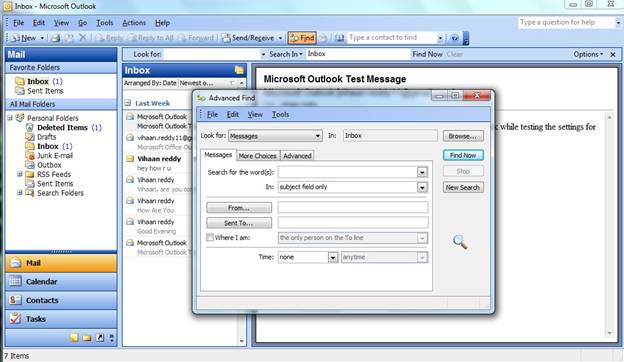This screenshot has height=362, width=624.
Task: Click the Type a contact to find box
Action: click(x=392, y=38)
